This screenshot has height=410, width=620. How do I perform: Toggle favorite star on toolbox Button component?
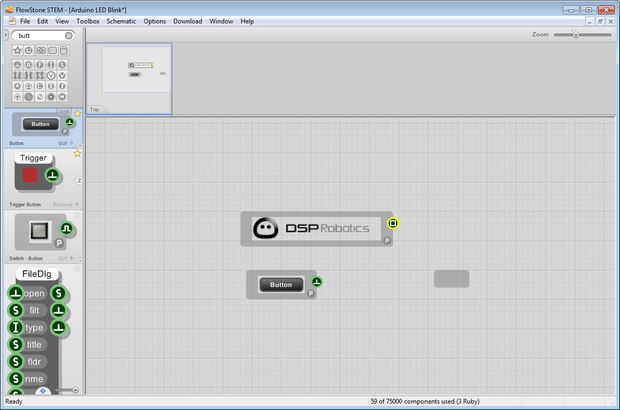[78, 114]
